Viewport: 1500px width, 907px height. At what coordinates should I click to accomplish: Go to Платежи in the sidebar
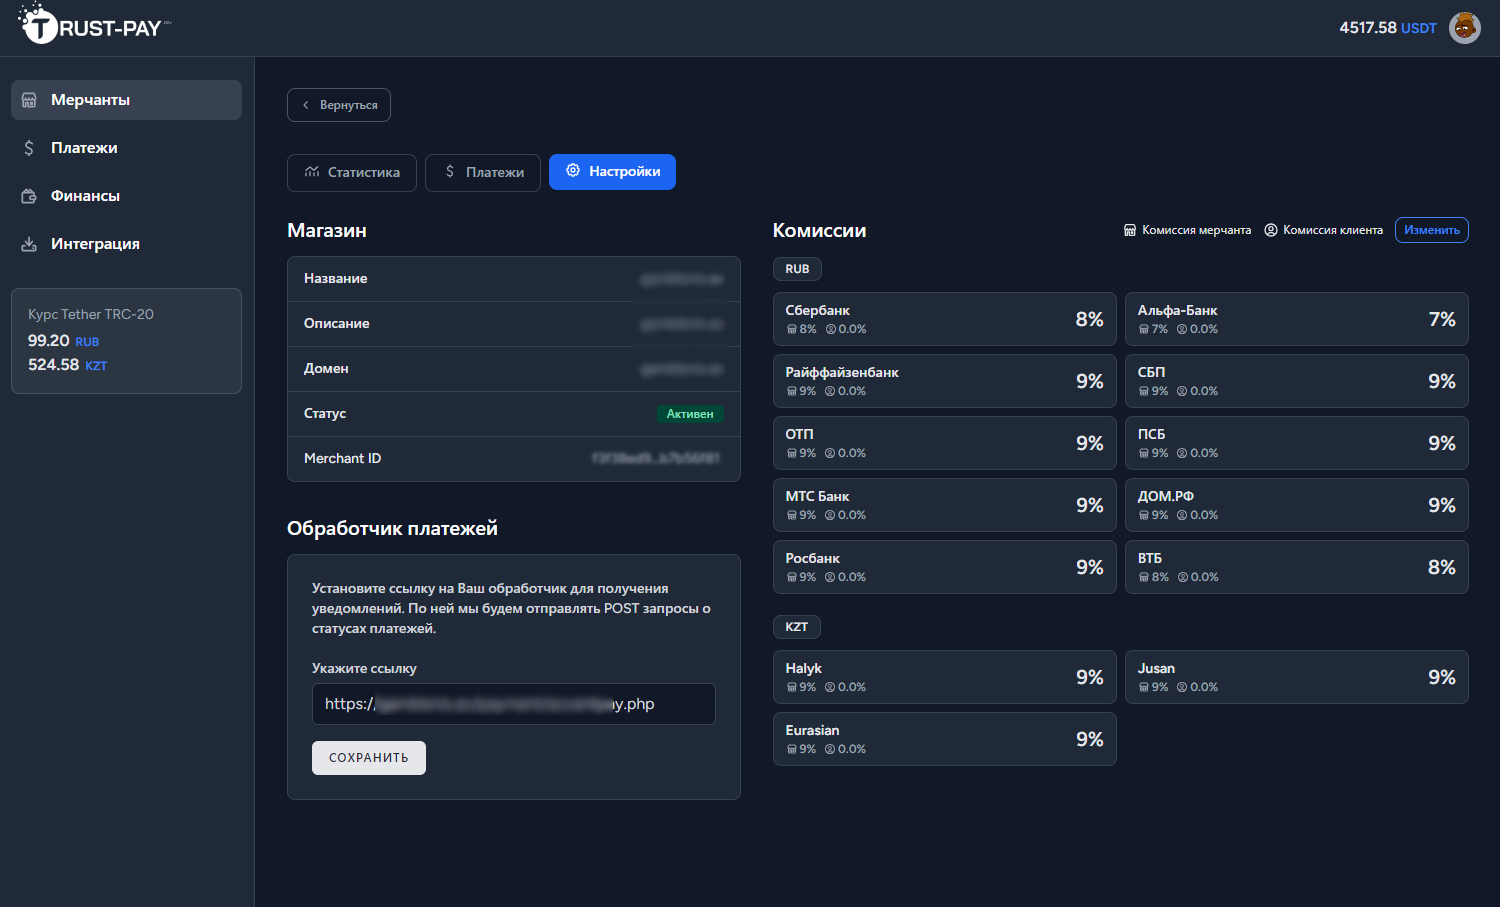[x=126, y=148]
